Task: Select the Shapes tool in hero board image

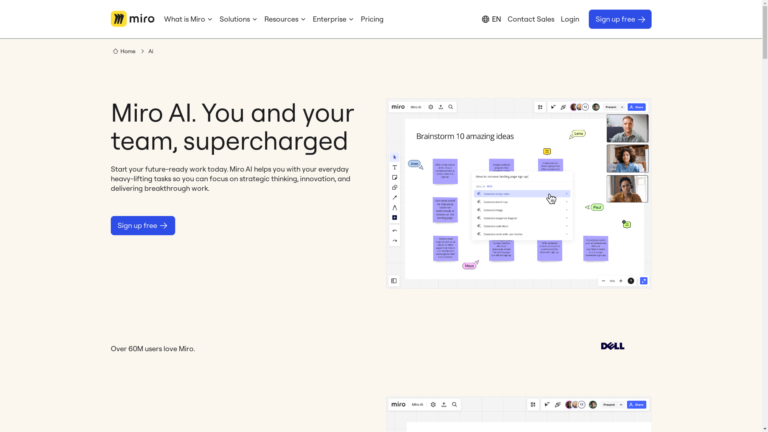Action: pos(394,188)
